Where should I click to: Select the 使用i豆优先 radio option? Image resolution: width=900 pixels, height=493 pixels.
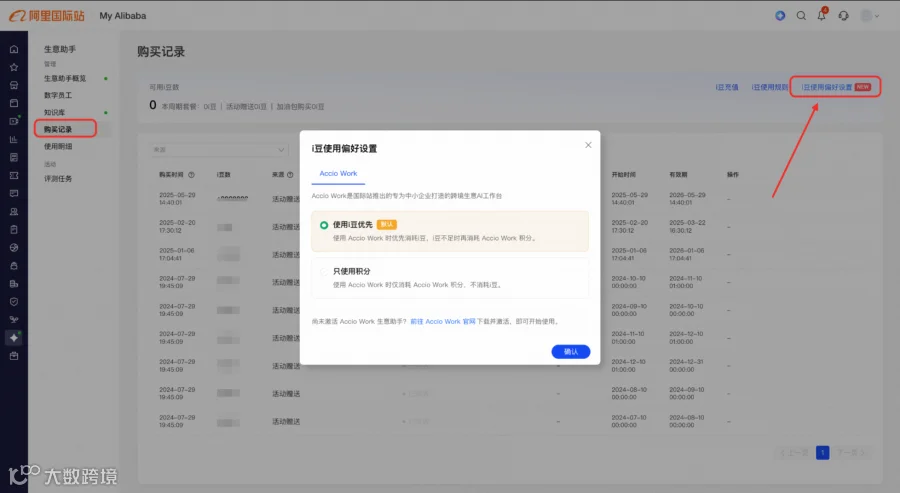(x=324, y=225)
